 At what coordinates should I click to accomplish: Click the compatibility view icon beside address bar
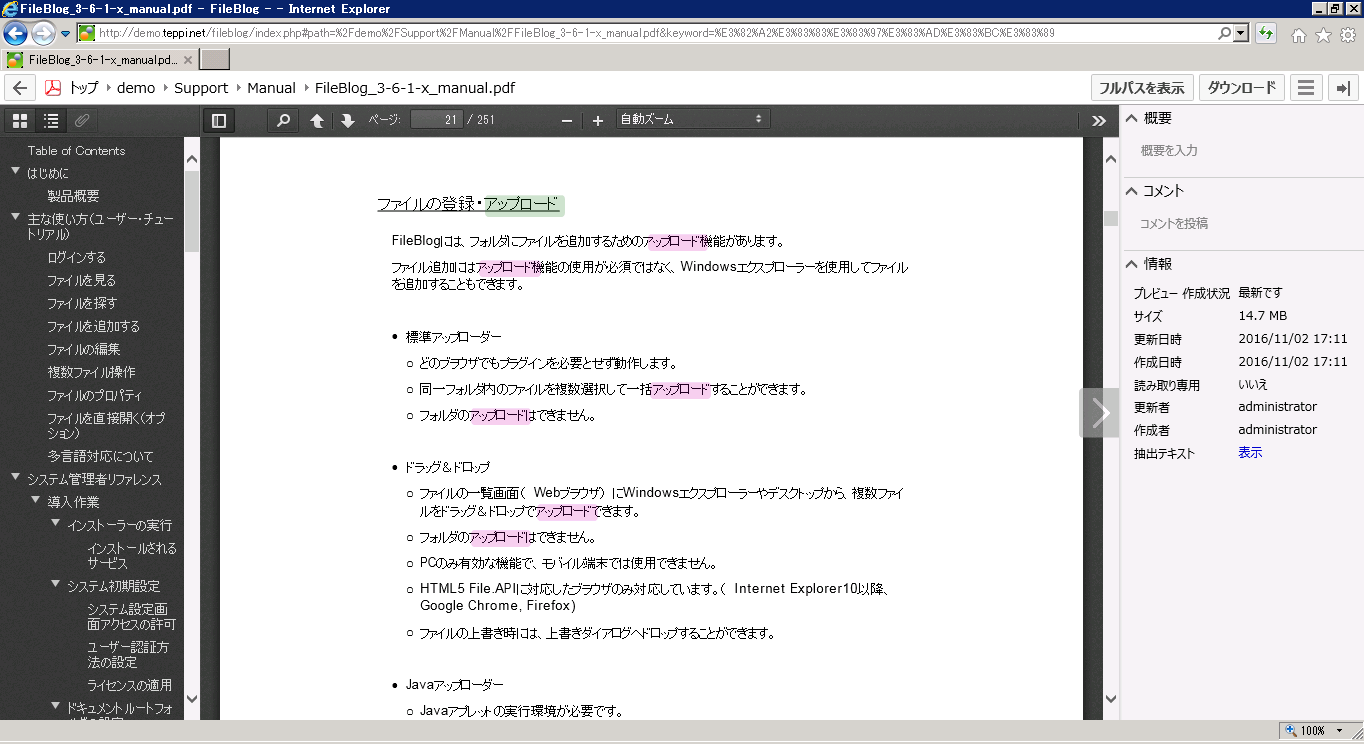[x=1266, y=33]
